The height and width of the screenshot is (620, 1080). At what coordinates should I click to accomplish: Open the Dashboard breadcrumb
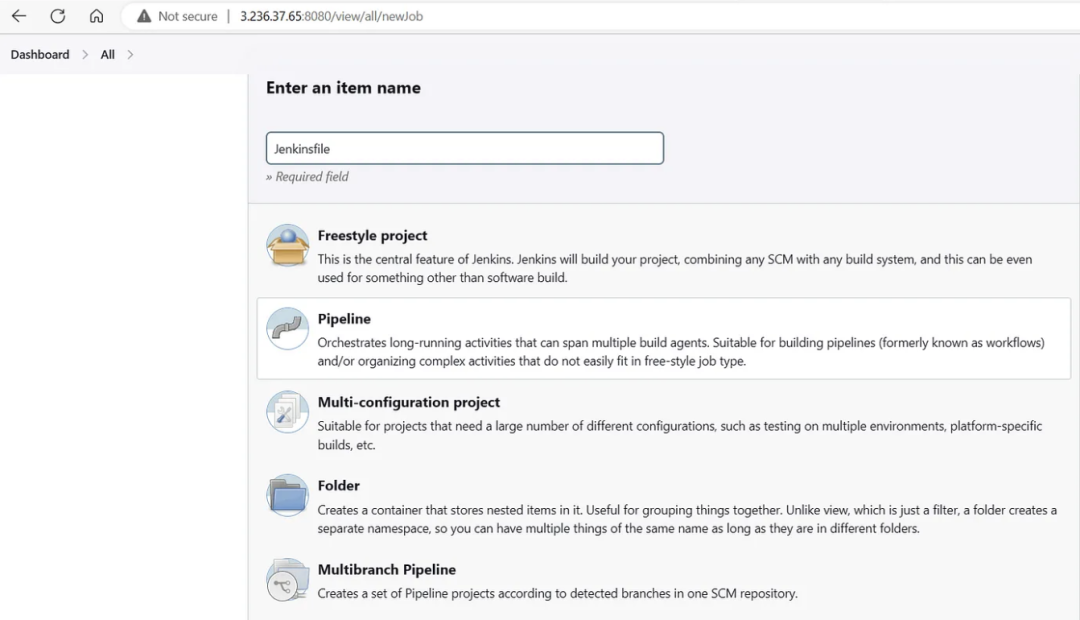(x=40, y=55)
